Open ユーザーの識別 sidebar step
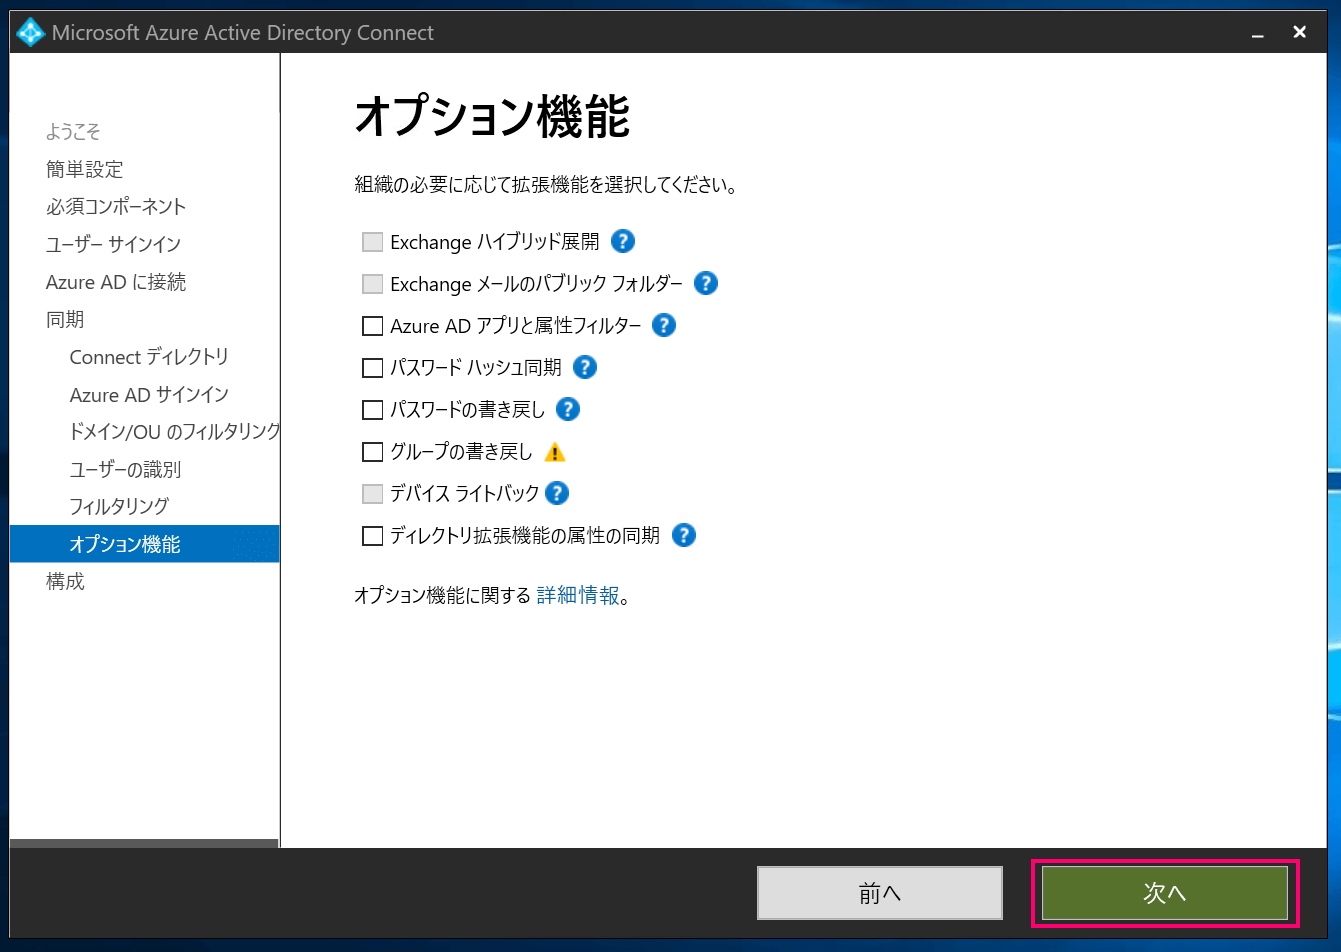The width and height of the screenshot is (1341, 952). [125, 469]
